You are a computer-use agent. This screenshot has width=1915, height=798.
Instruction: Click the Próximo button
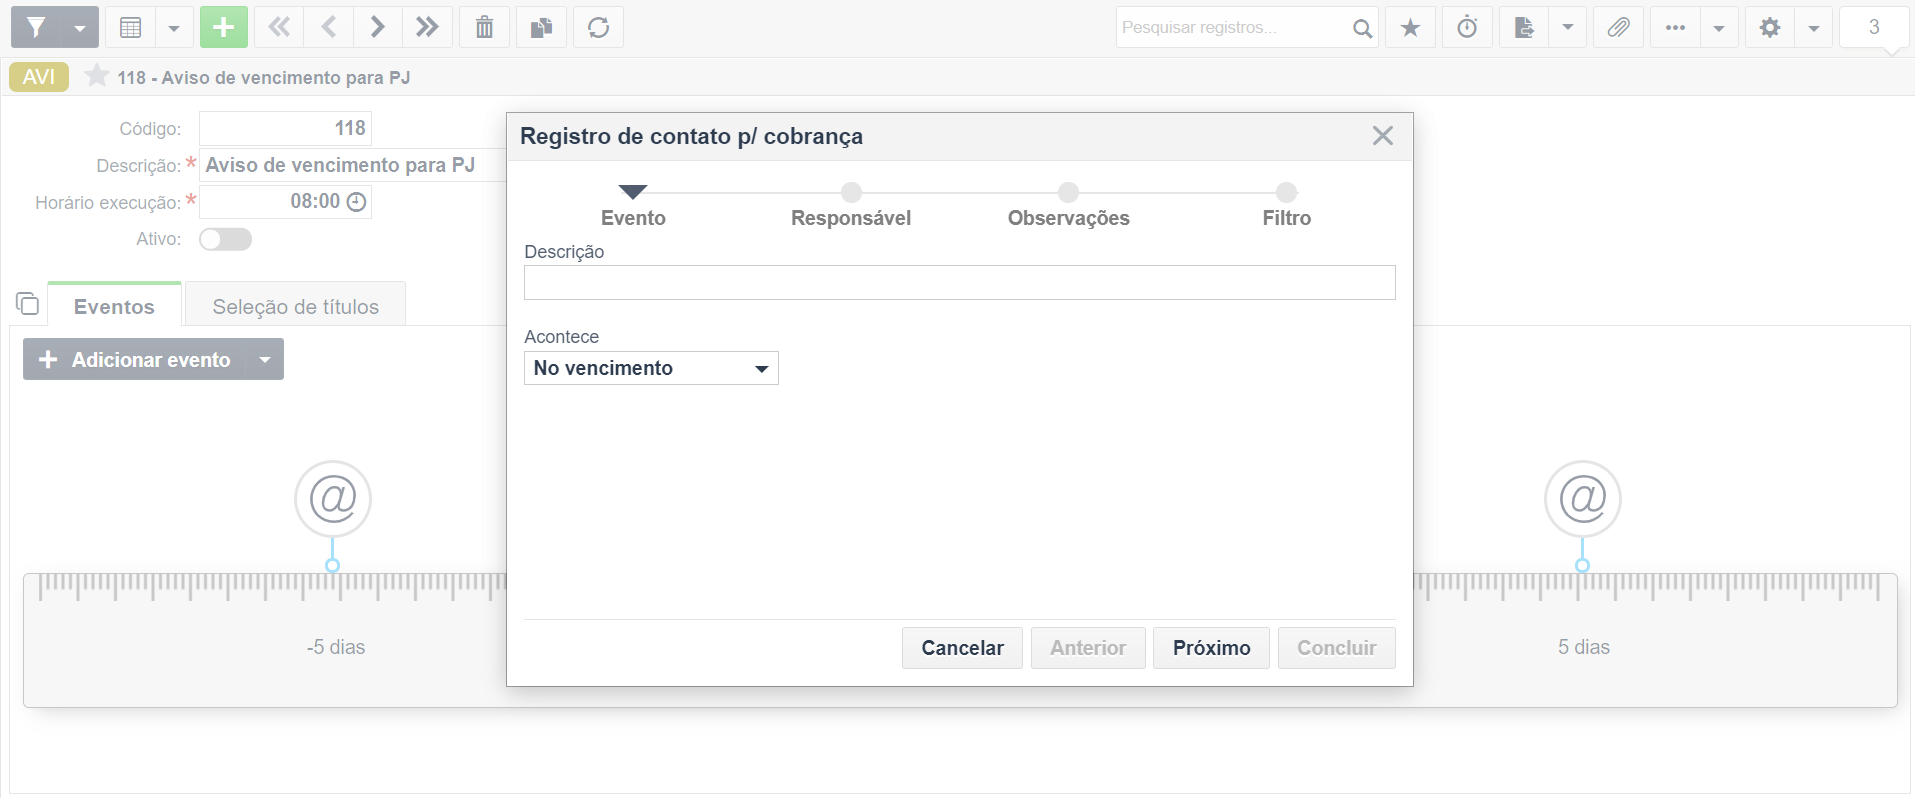(1211, 648)
